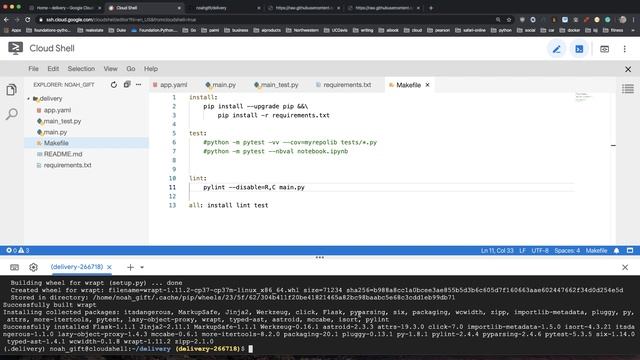Reload the browser page

coord(27,19)
